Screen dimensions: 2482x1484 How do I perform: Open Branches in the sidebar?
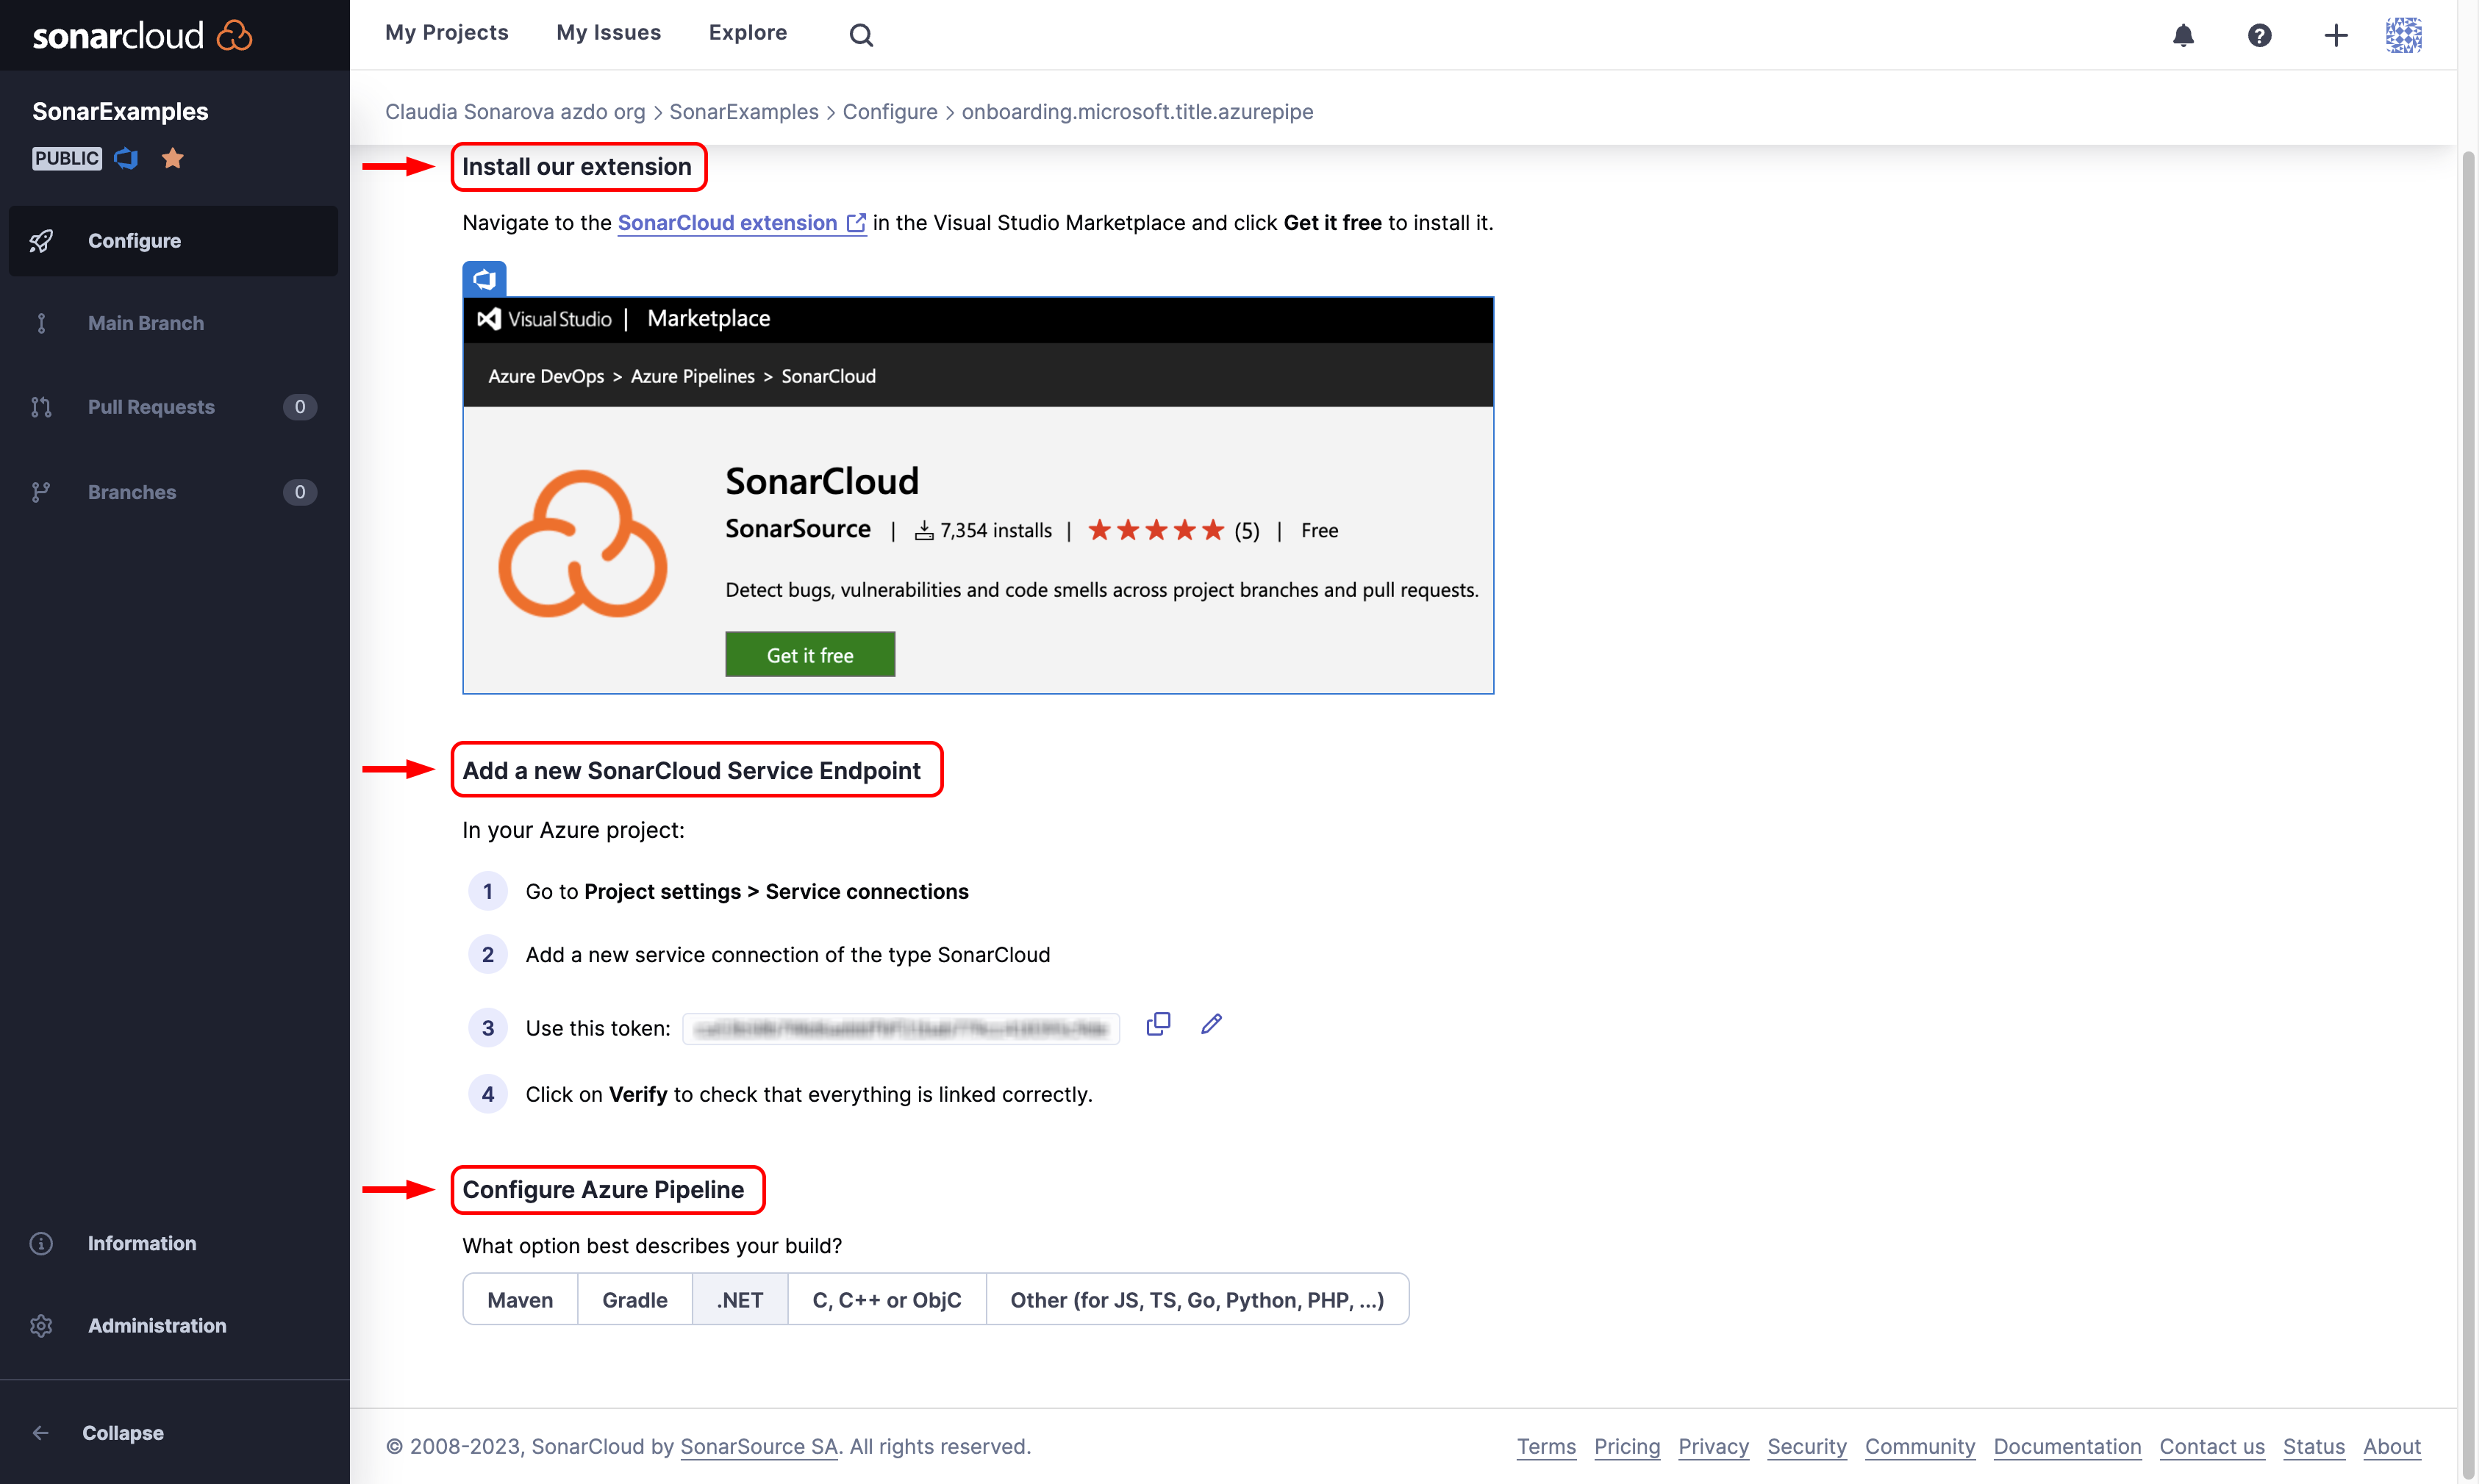click(x=173, y=492)
